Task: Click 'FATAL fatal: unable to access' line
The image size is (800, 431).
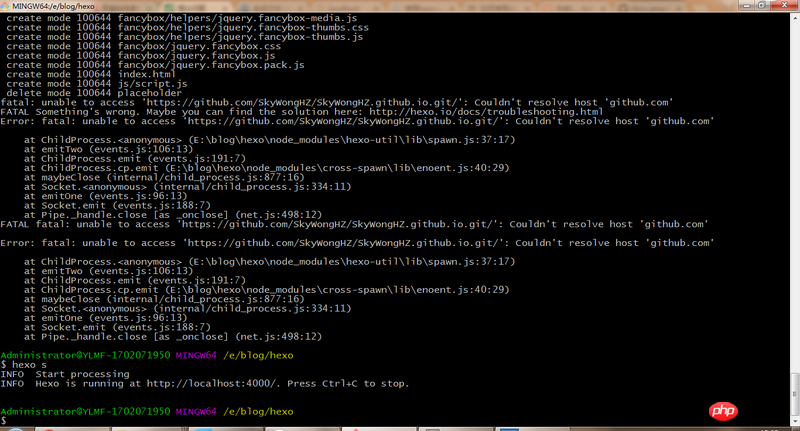Action: (x=354, y=224)
